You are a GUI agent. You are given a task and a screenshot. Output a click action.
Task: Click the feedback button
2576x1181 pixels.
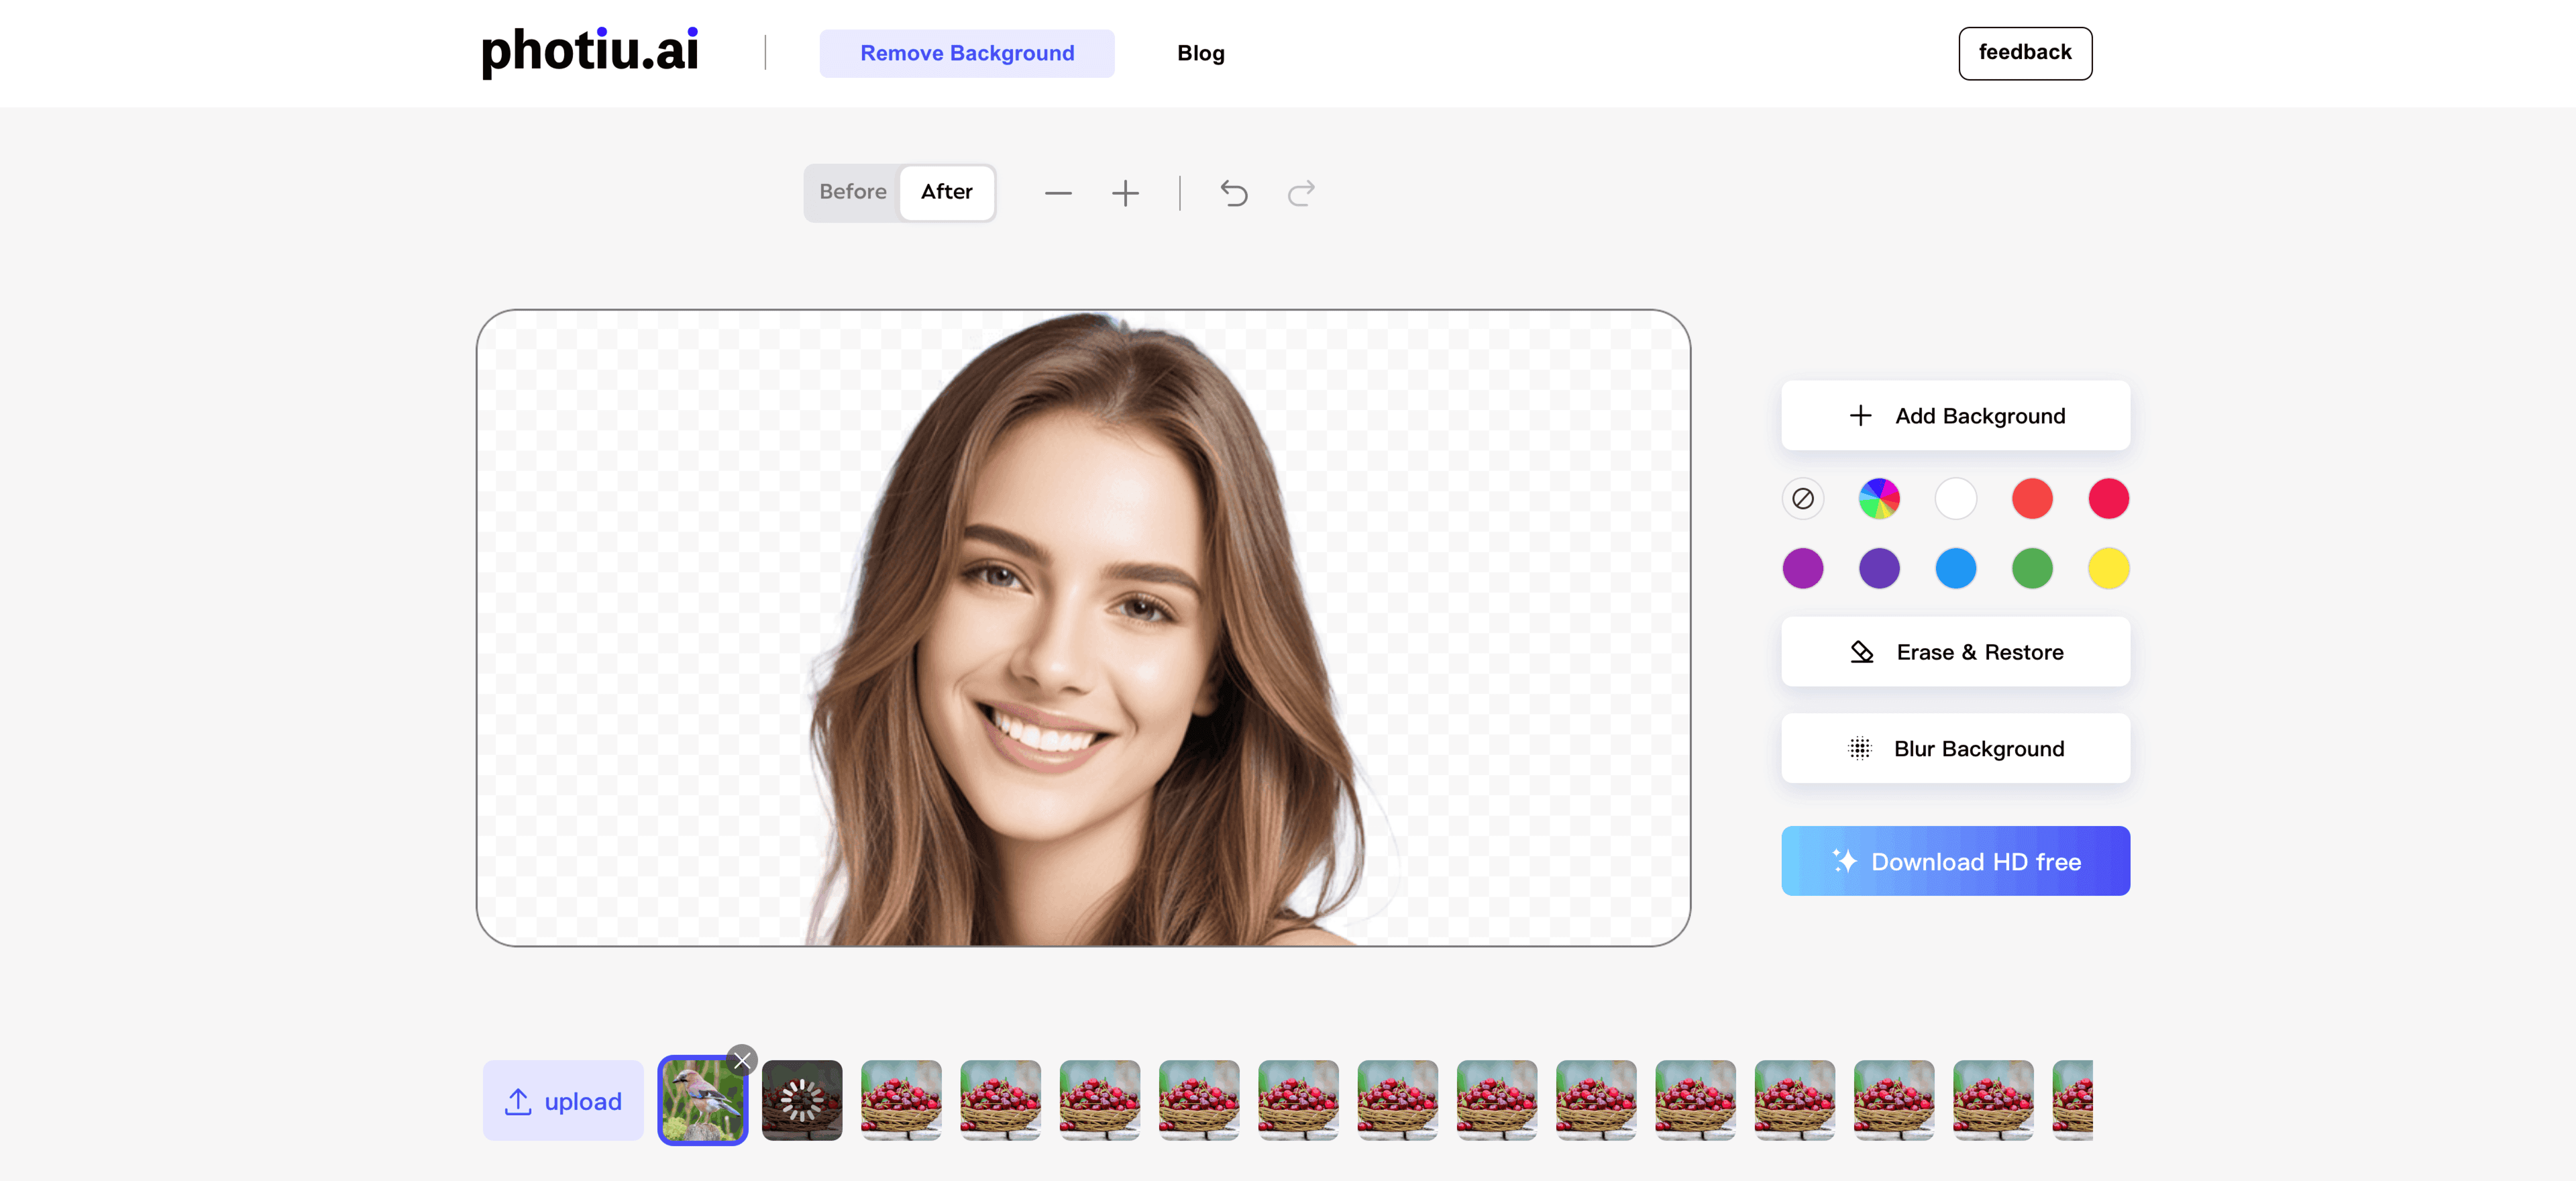(2024, 53)
